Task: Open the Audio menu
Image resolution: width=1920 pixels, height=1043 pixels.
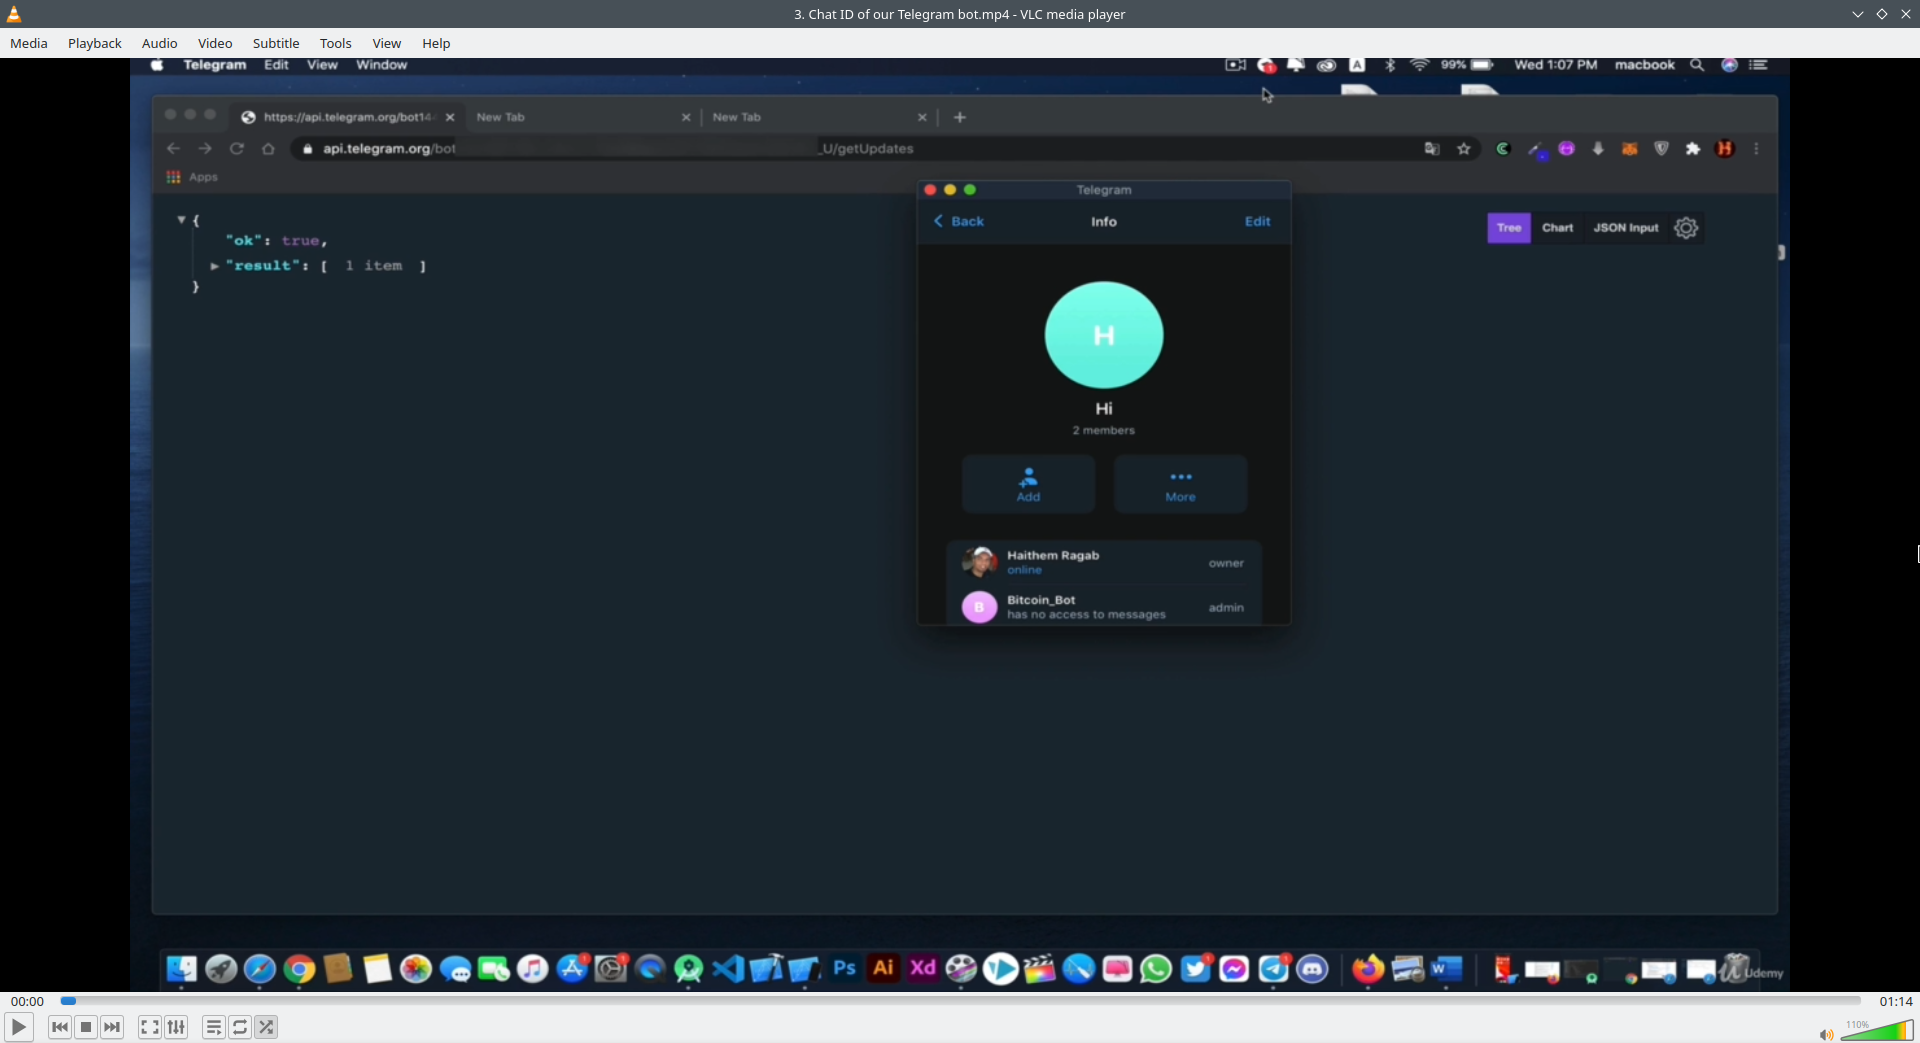Action: point(160,43)
